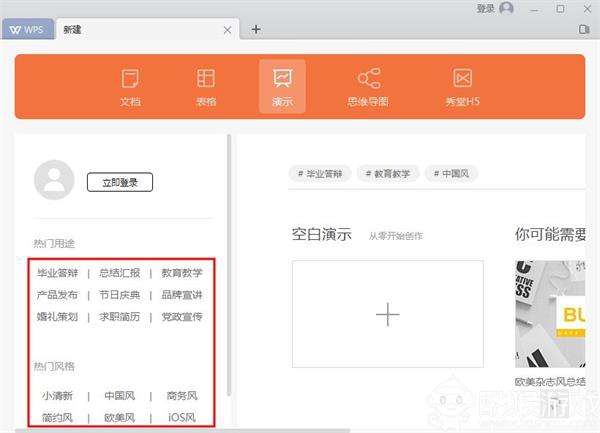This screenshot has width=600, height=433.
Task: Select 思维导图 mind map type
Action: point(368,87)
